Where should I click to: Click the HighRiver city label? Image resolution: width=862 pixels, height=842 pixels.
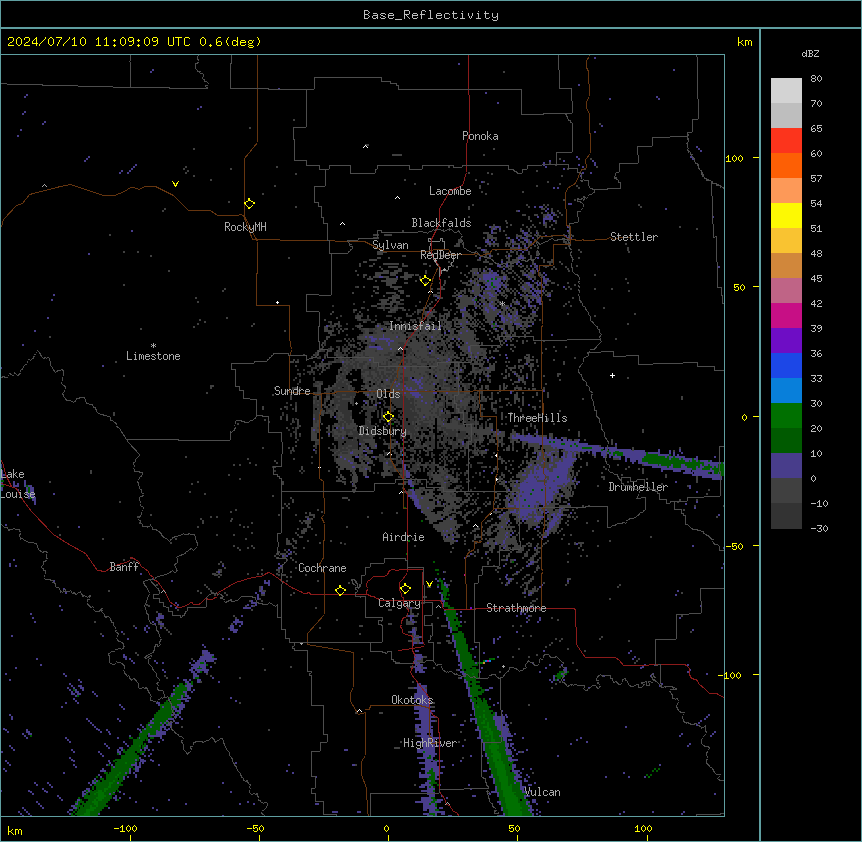pos(430,743)
